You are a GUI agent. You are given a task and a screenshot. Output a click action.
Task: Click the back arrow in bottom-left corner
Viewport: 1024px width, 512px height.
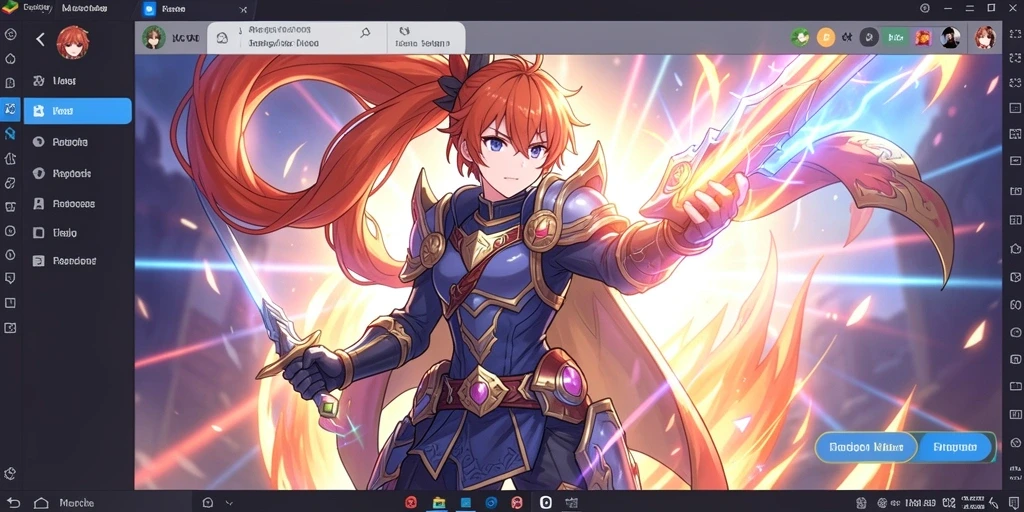coord(14,503)
